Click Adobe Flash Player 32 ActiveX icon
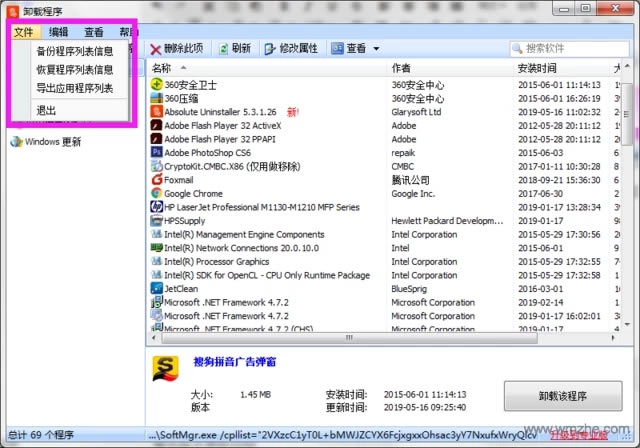 (x=157, y=125)
